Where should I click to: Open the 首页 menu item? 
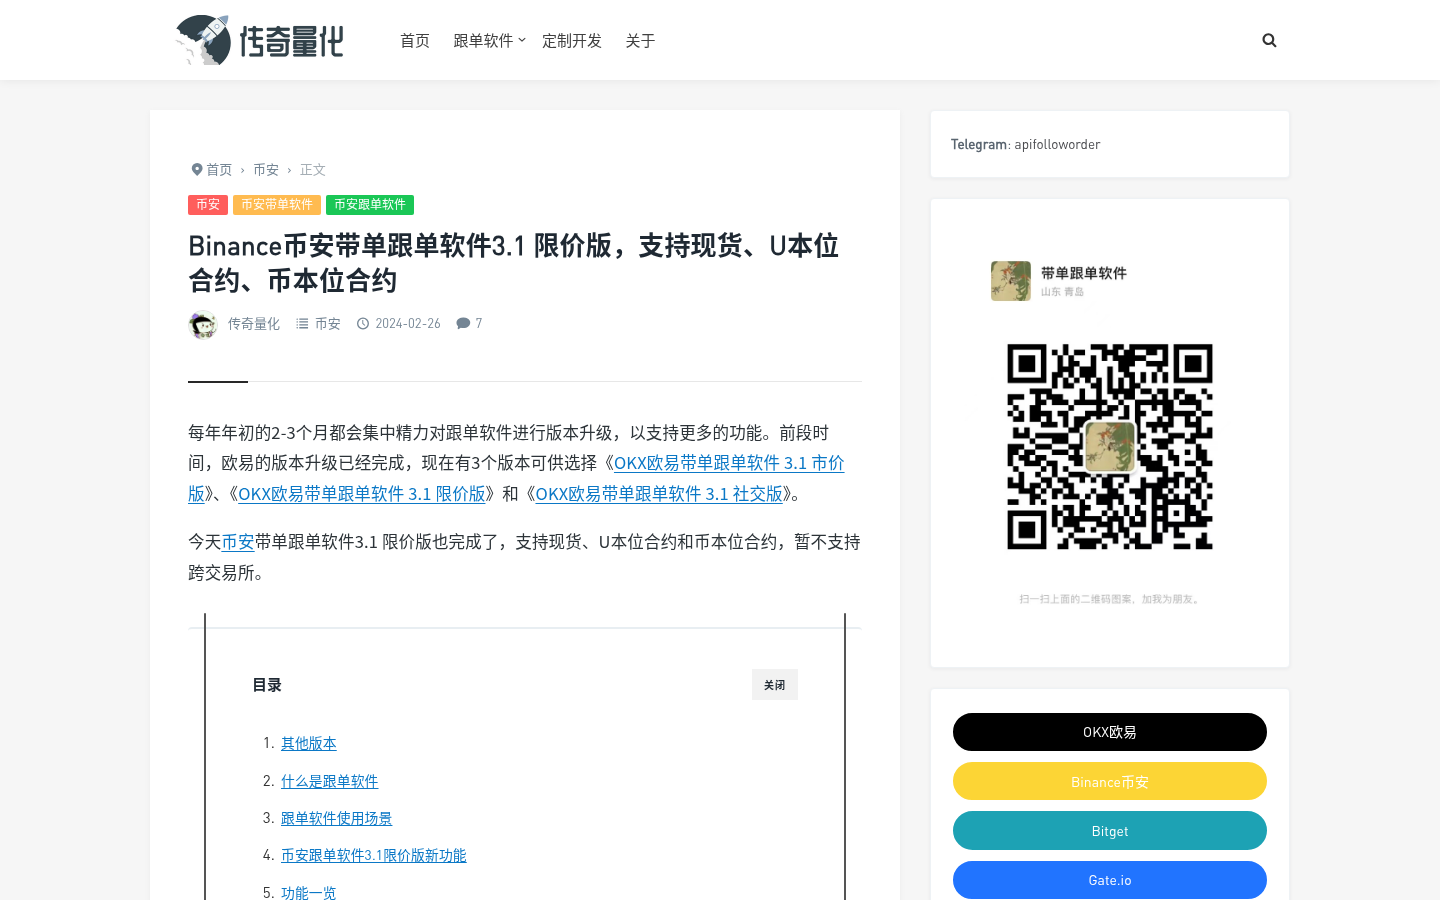415,40
